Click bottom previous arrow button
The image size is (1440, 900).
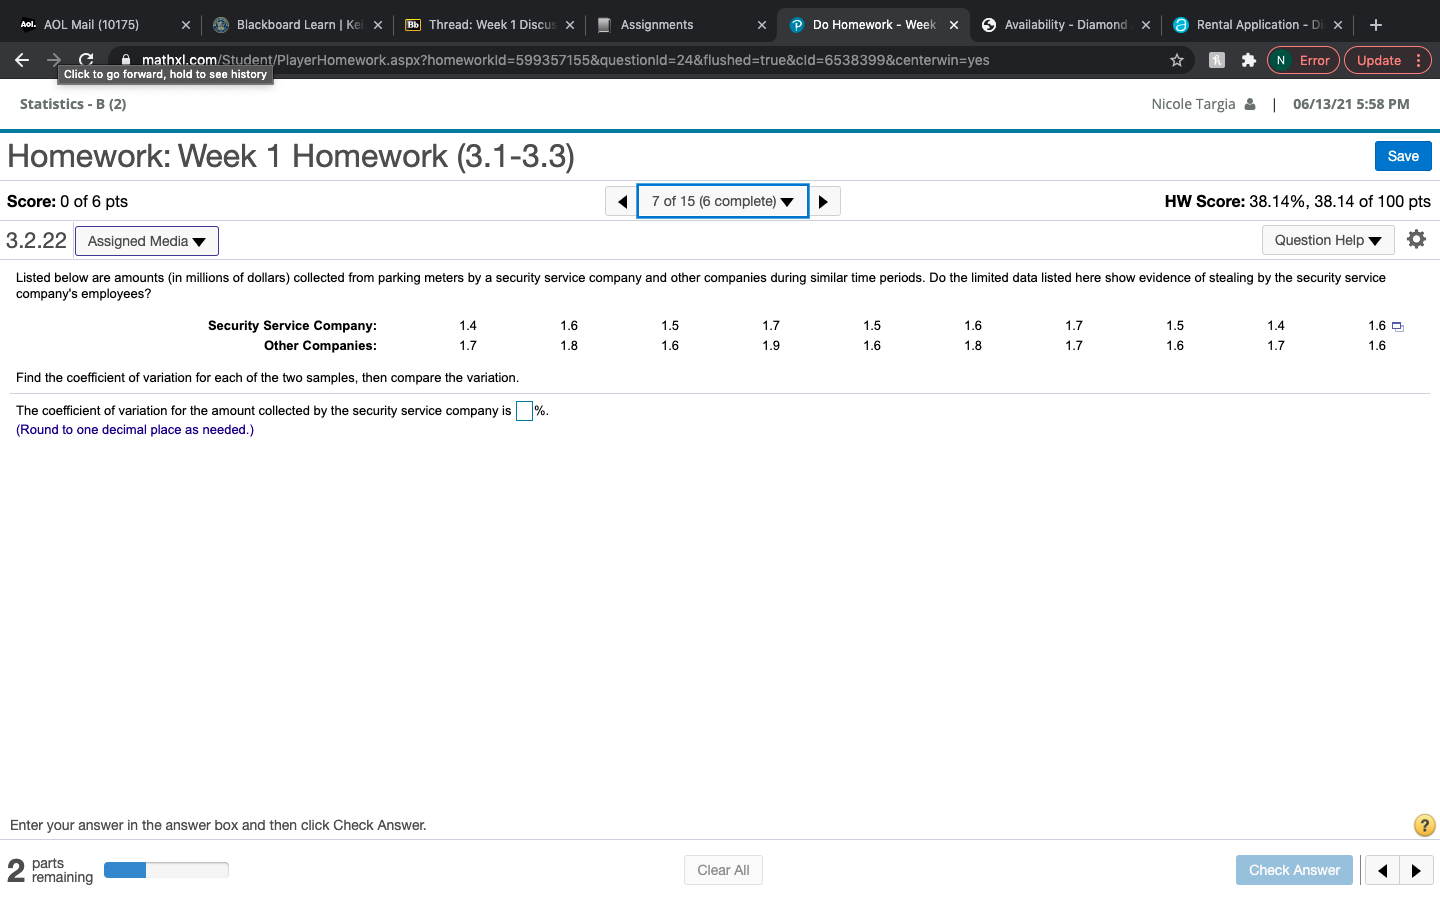click(1382, 870)
